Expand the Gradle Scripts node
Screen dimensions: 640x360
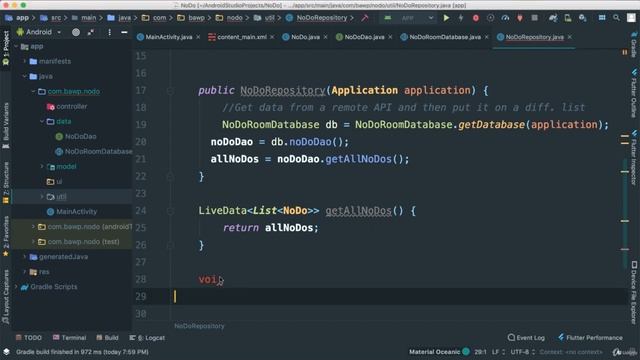(16, 287)
